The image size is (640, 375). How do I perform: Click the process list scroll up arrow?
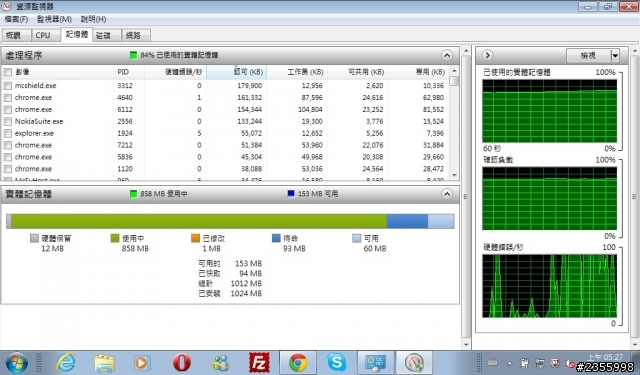pyautogui.click(x=454, y=71)
